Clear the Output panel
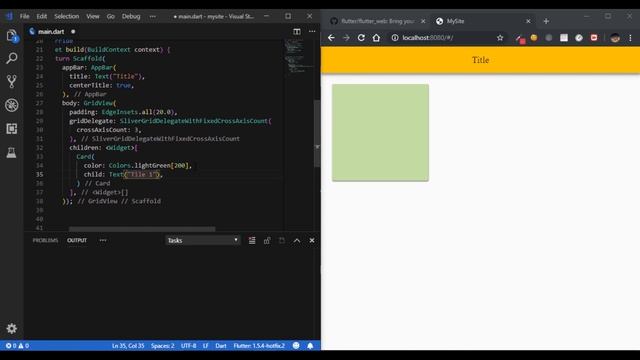The height and width of the screenshot is (360, 640). click(252, 240)
